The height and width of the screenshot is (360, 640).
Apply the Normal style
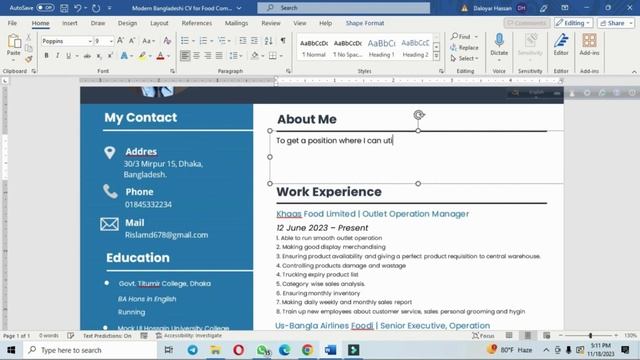tap(313, 48)
